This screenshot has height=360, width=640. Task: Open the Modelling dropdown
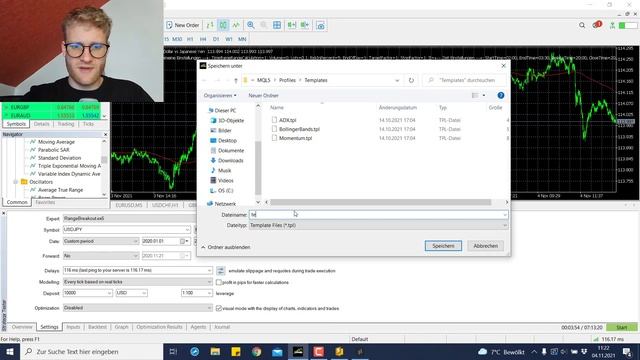pyautogui.click(x=138, y=282)
